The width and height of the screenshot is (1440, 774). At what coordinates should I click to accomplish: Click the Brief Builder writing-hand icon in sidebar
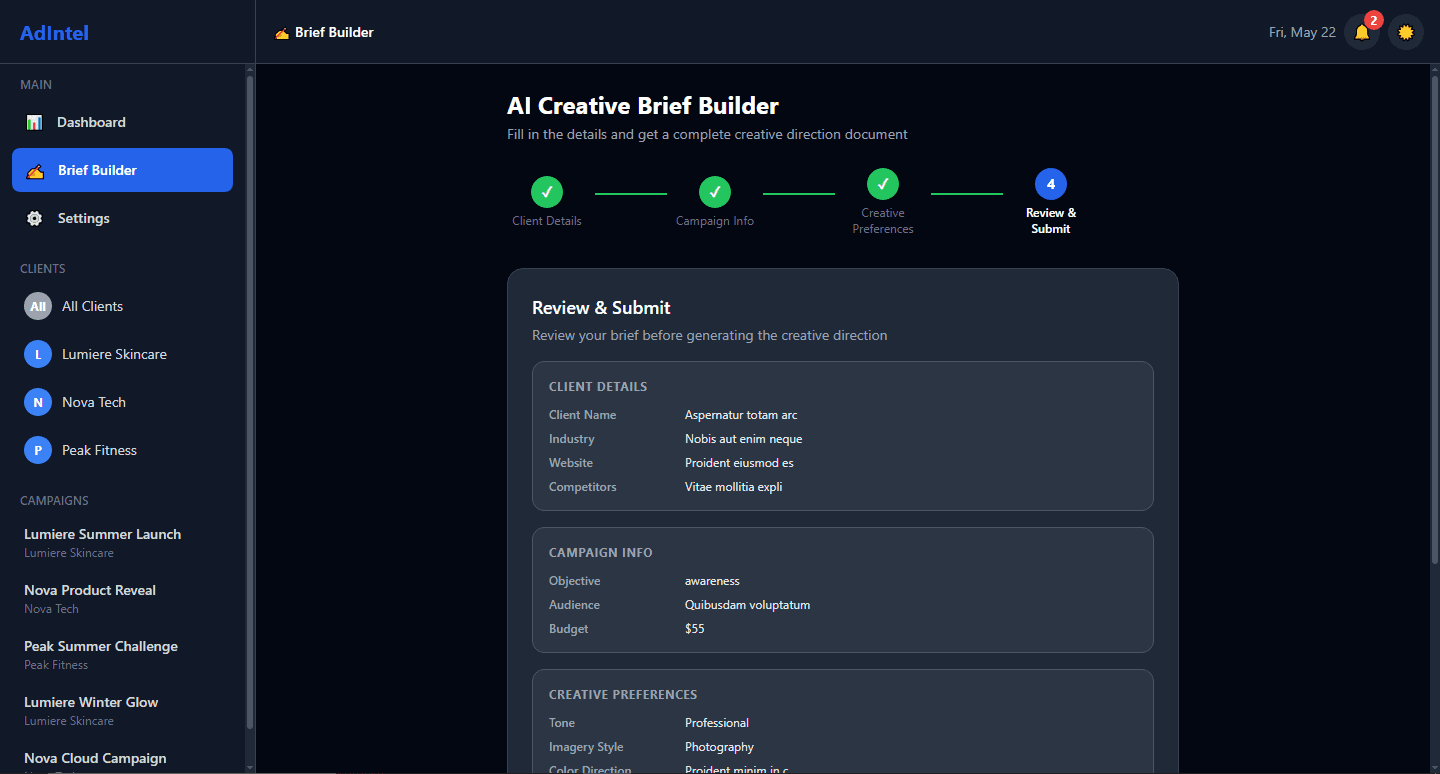coord(35,170)
